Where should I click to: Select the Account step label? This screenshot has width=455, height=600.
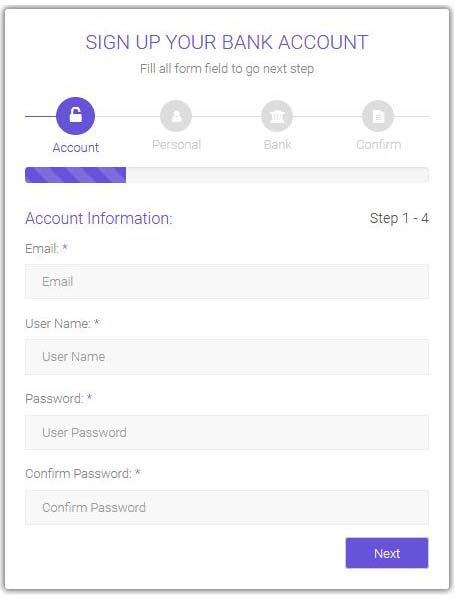pos(76,148)
